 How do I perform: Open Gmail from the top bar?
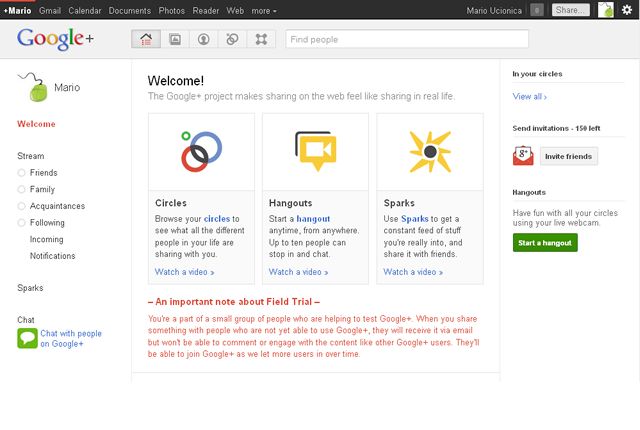coord(50,10)
